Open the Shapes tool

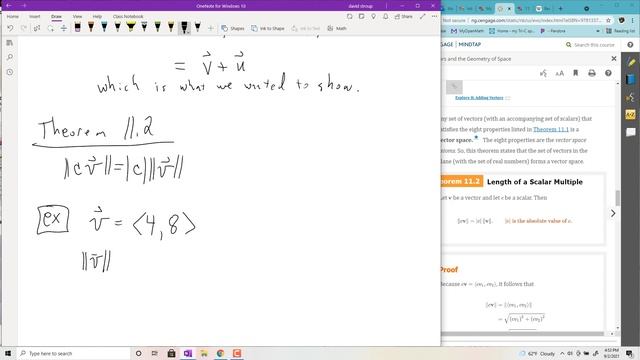tap(233, 28)
